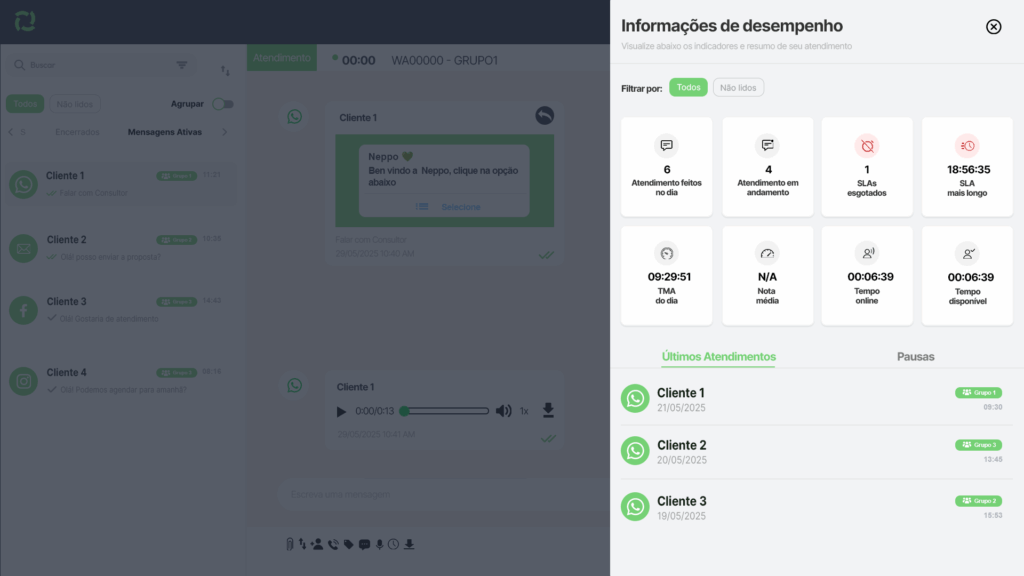Viewport: 1024px width, 576px height.
Task: Click the TMA do dia gauge icon
Action: click(x=667, y=254)
